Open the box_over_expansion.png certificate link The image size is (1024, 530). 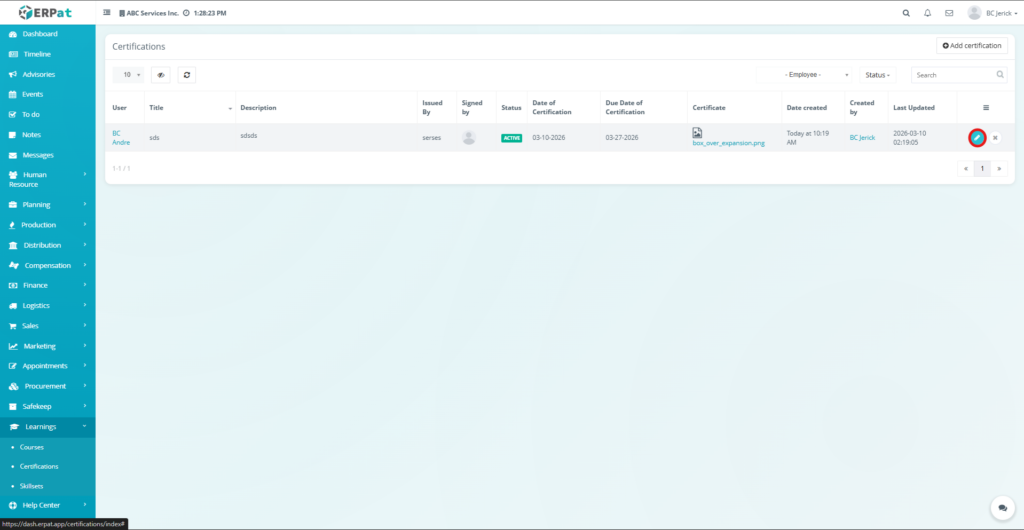(728, 144)
